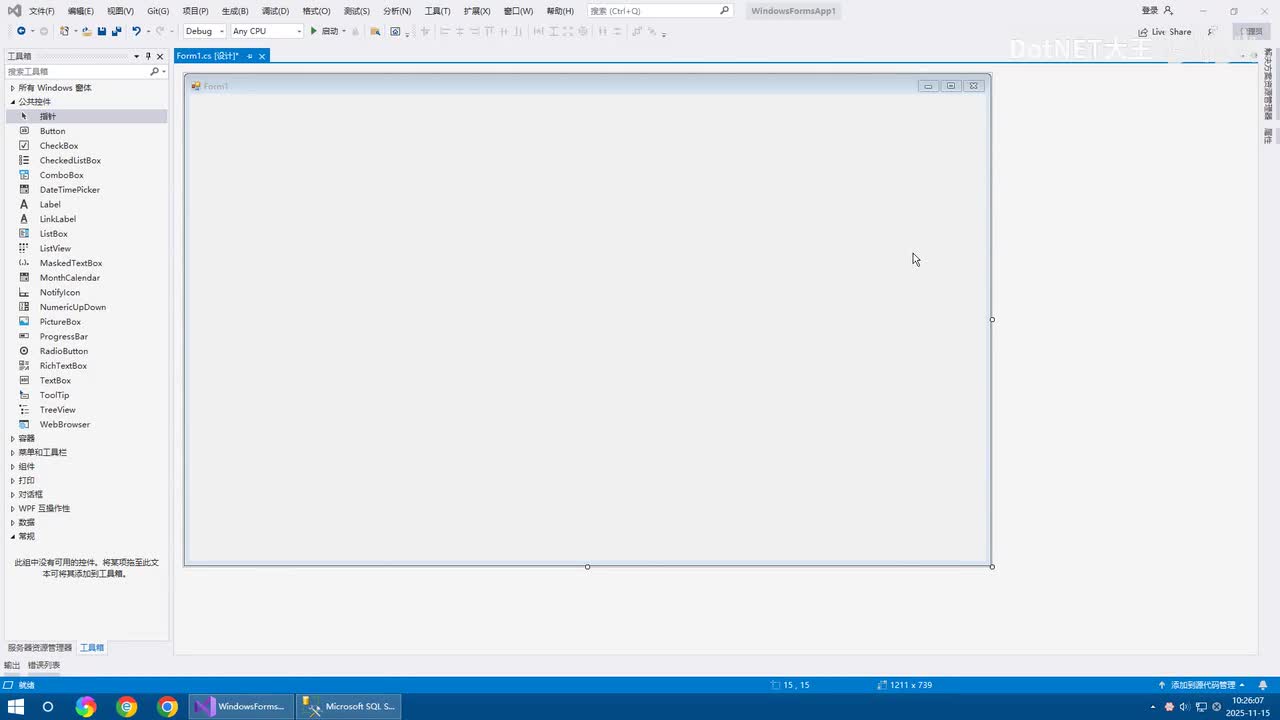
Task: Focus the 搜索 (Ctrl+Q) search box
Action: coord(660,11)
